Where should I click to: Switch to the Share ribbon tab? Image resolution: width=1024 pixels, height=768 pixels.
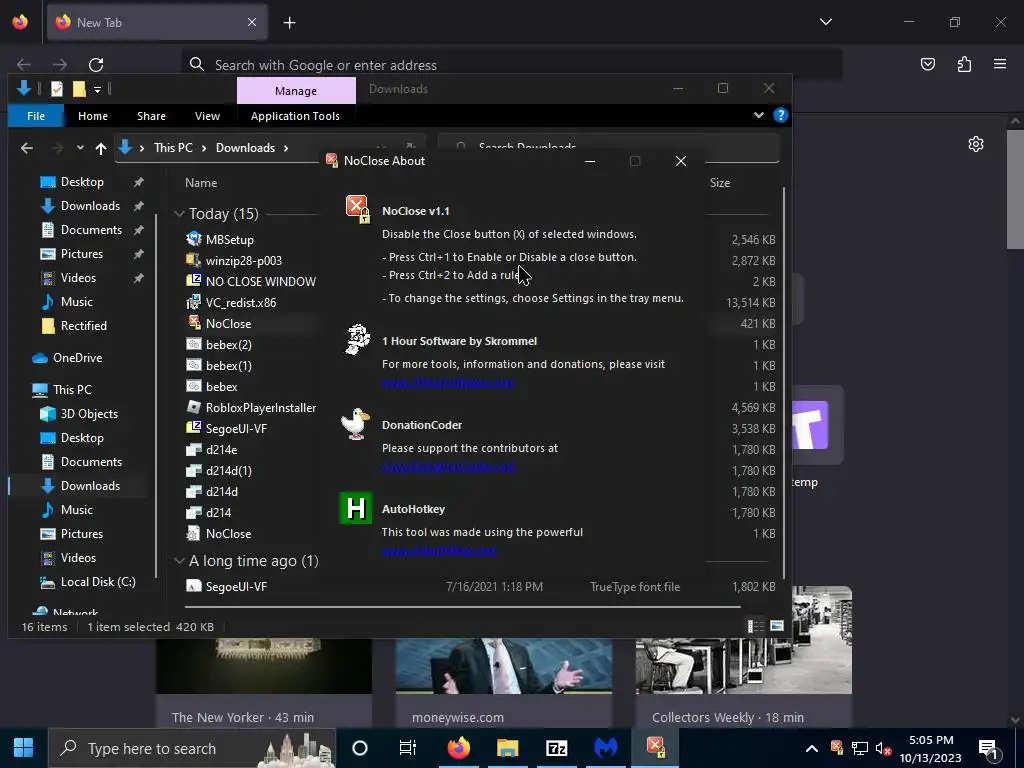click(x=151, y=116)
